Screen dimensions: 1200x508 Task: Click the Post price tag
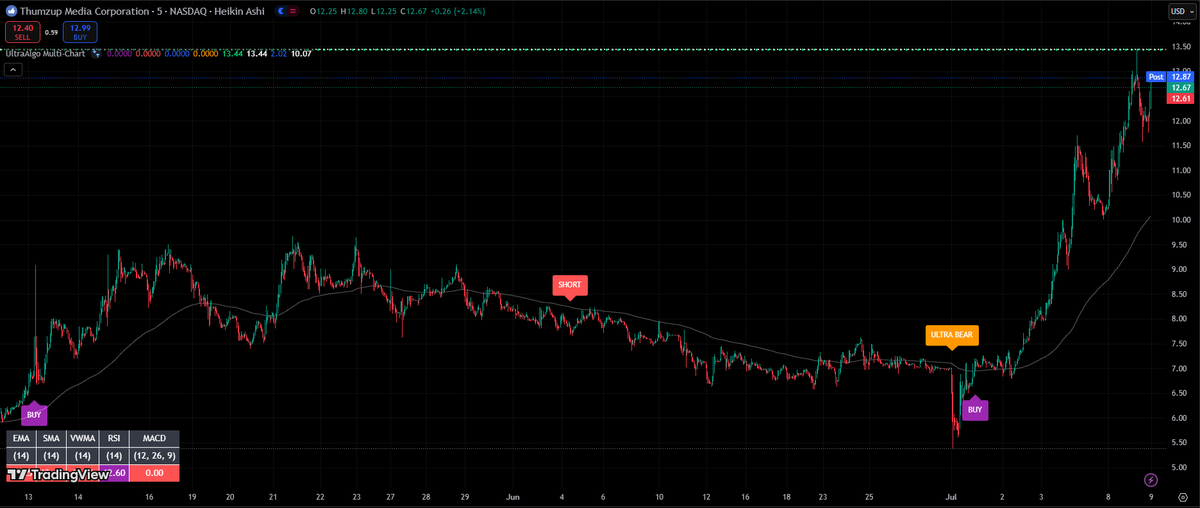click(1156, 77)
